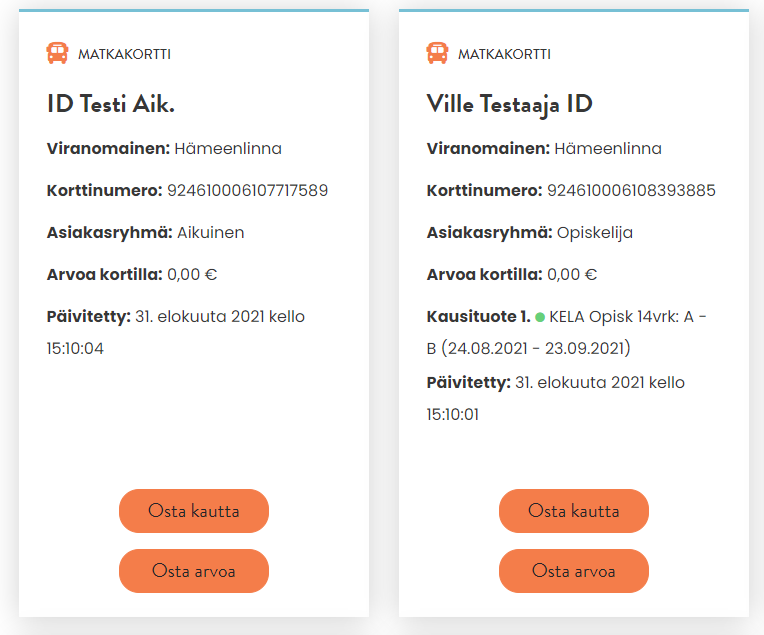Viewport: 764px width, 635px height.
Task: Click the Opiskelija customer group value
Action: coord(595,232)
